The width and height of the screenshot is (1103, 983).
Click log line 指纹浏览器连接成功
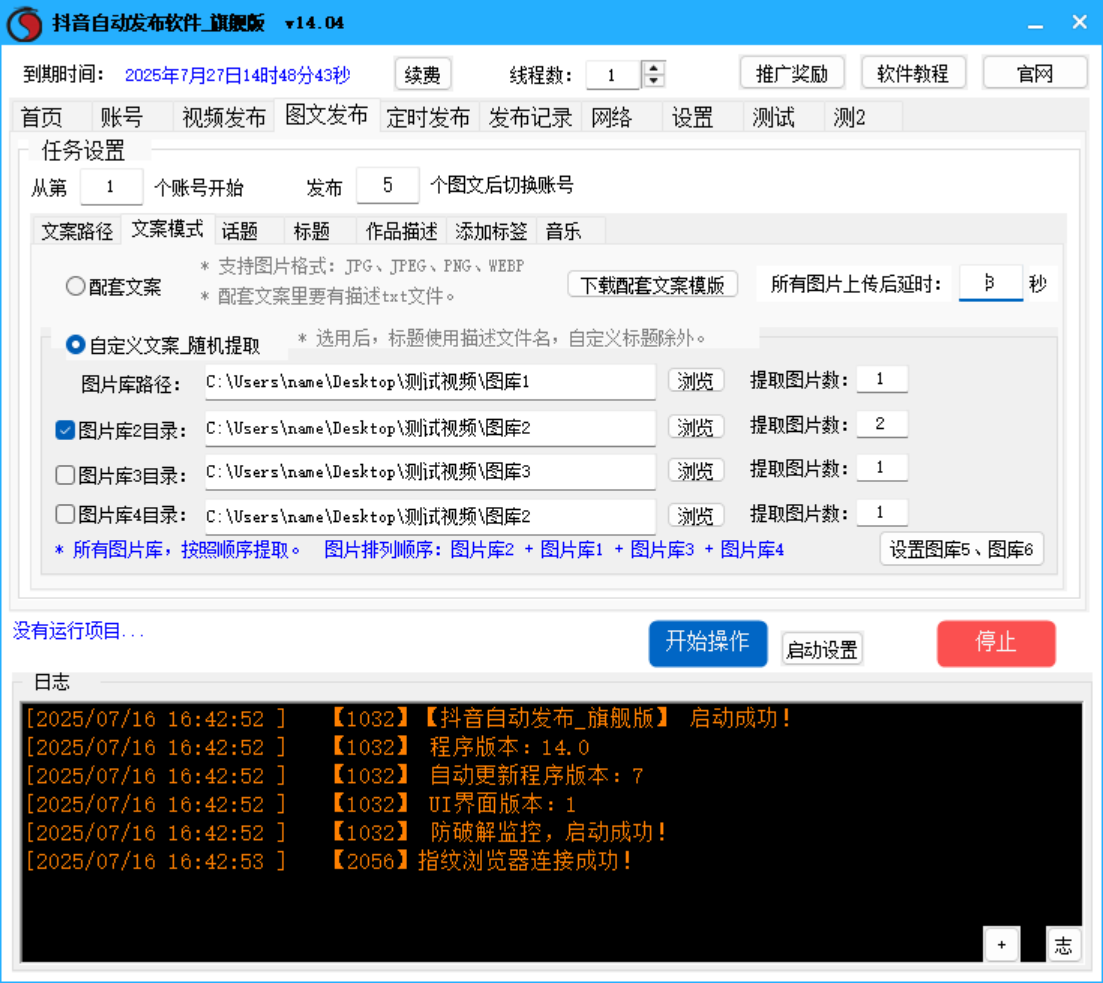328,861
